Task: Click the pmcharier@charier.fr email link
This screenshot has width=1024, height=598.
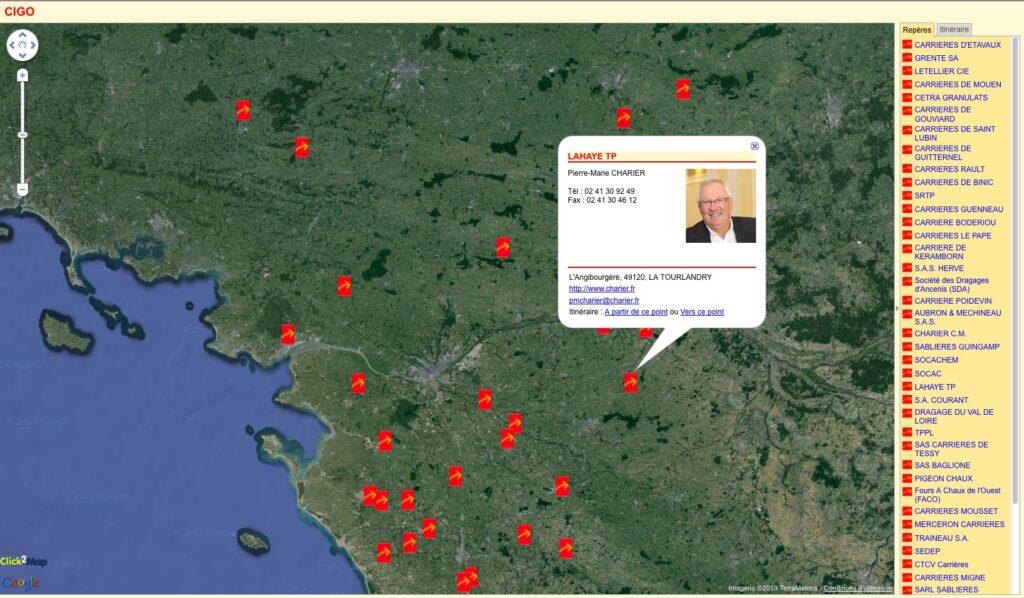Action: coord(603,300)
